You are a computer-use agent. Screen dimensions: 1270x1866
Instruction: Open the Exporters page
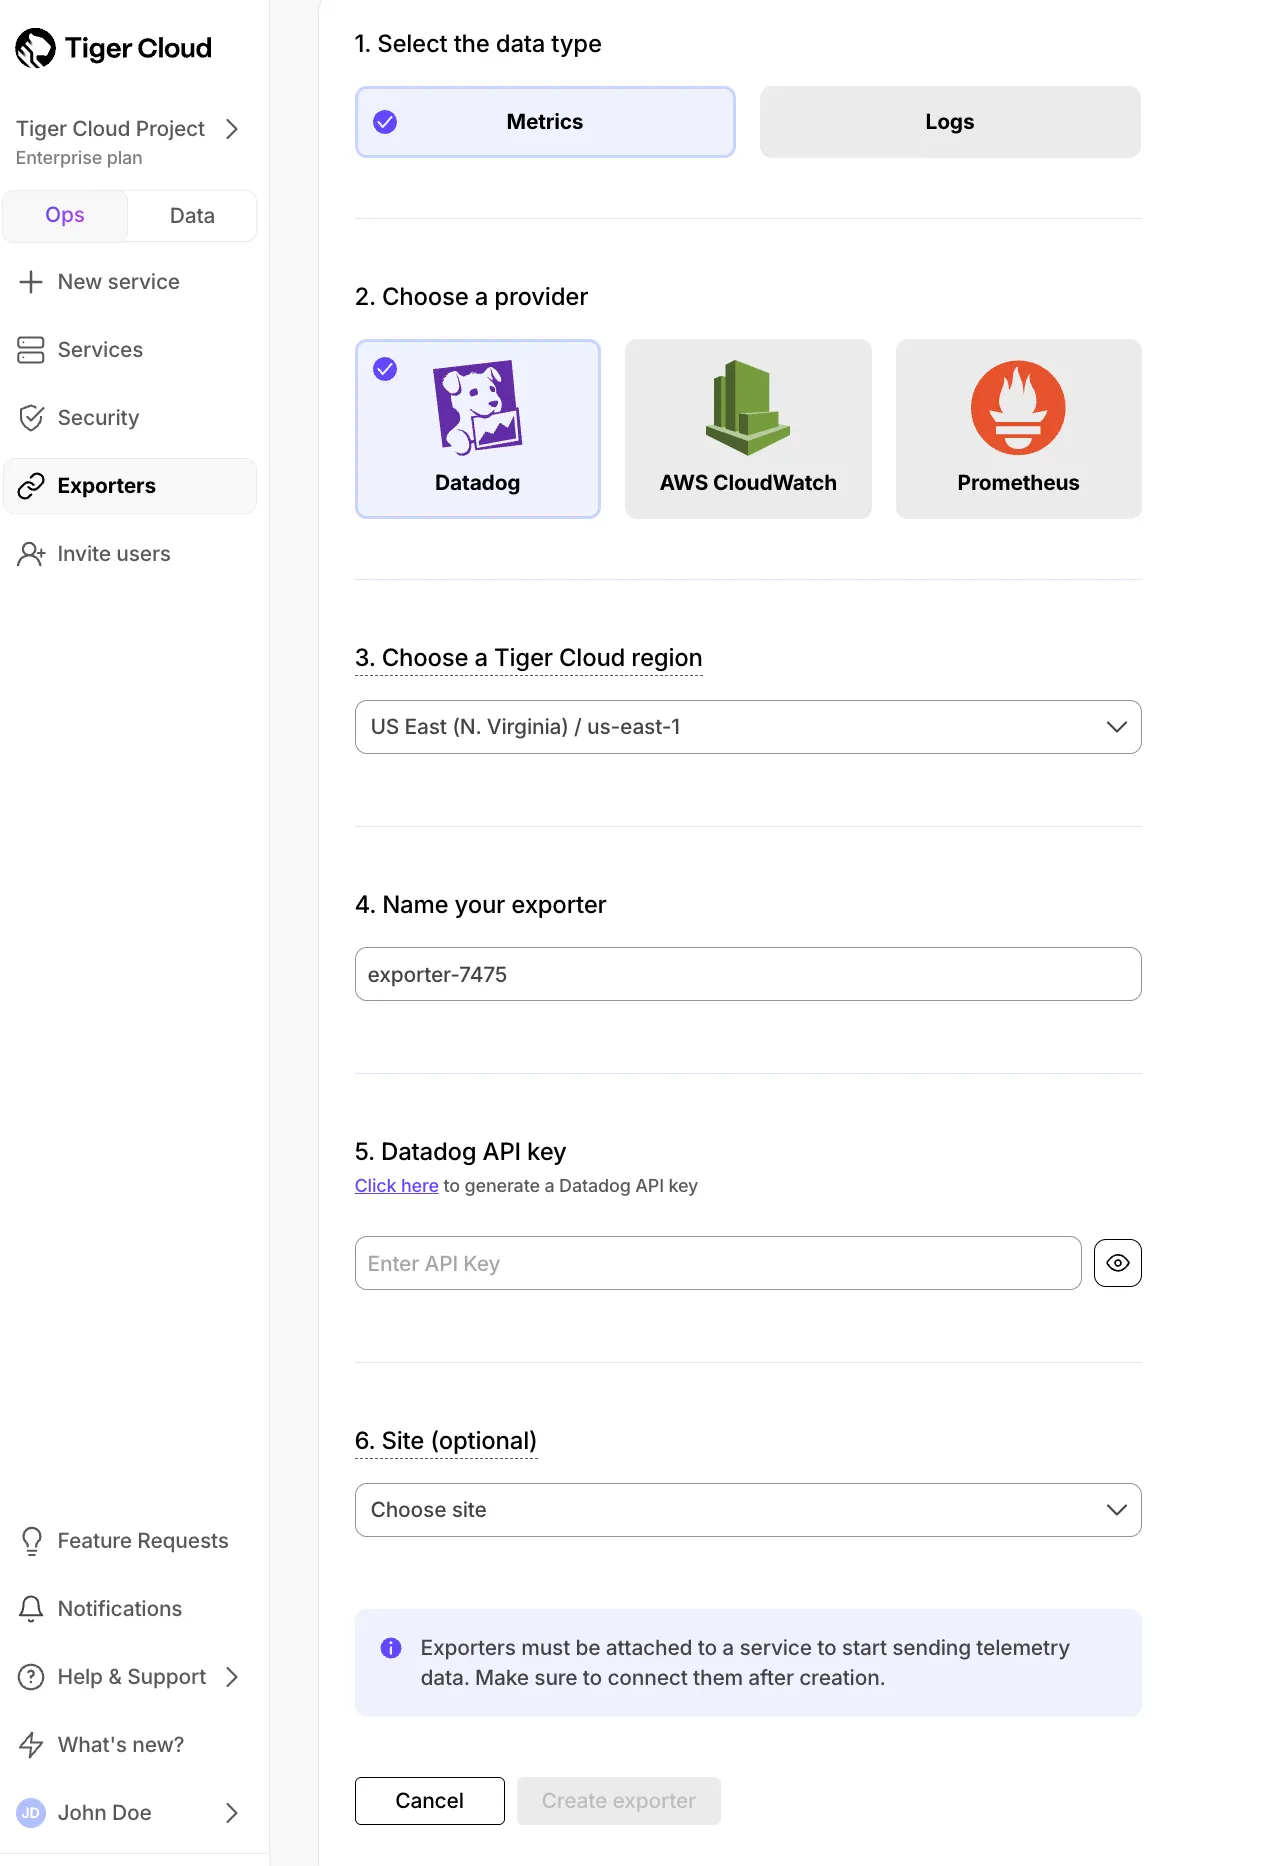(x=130, y=486)
